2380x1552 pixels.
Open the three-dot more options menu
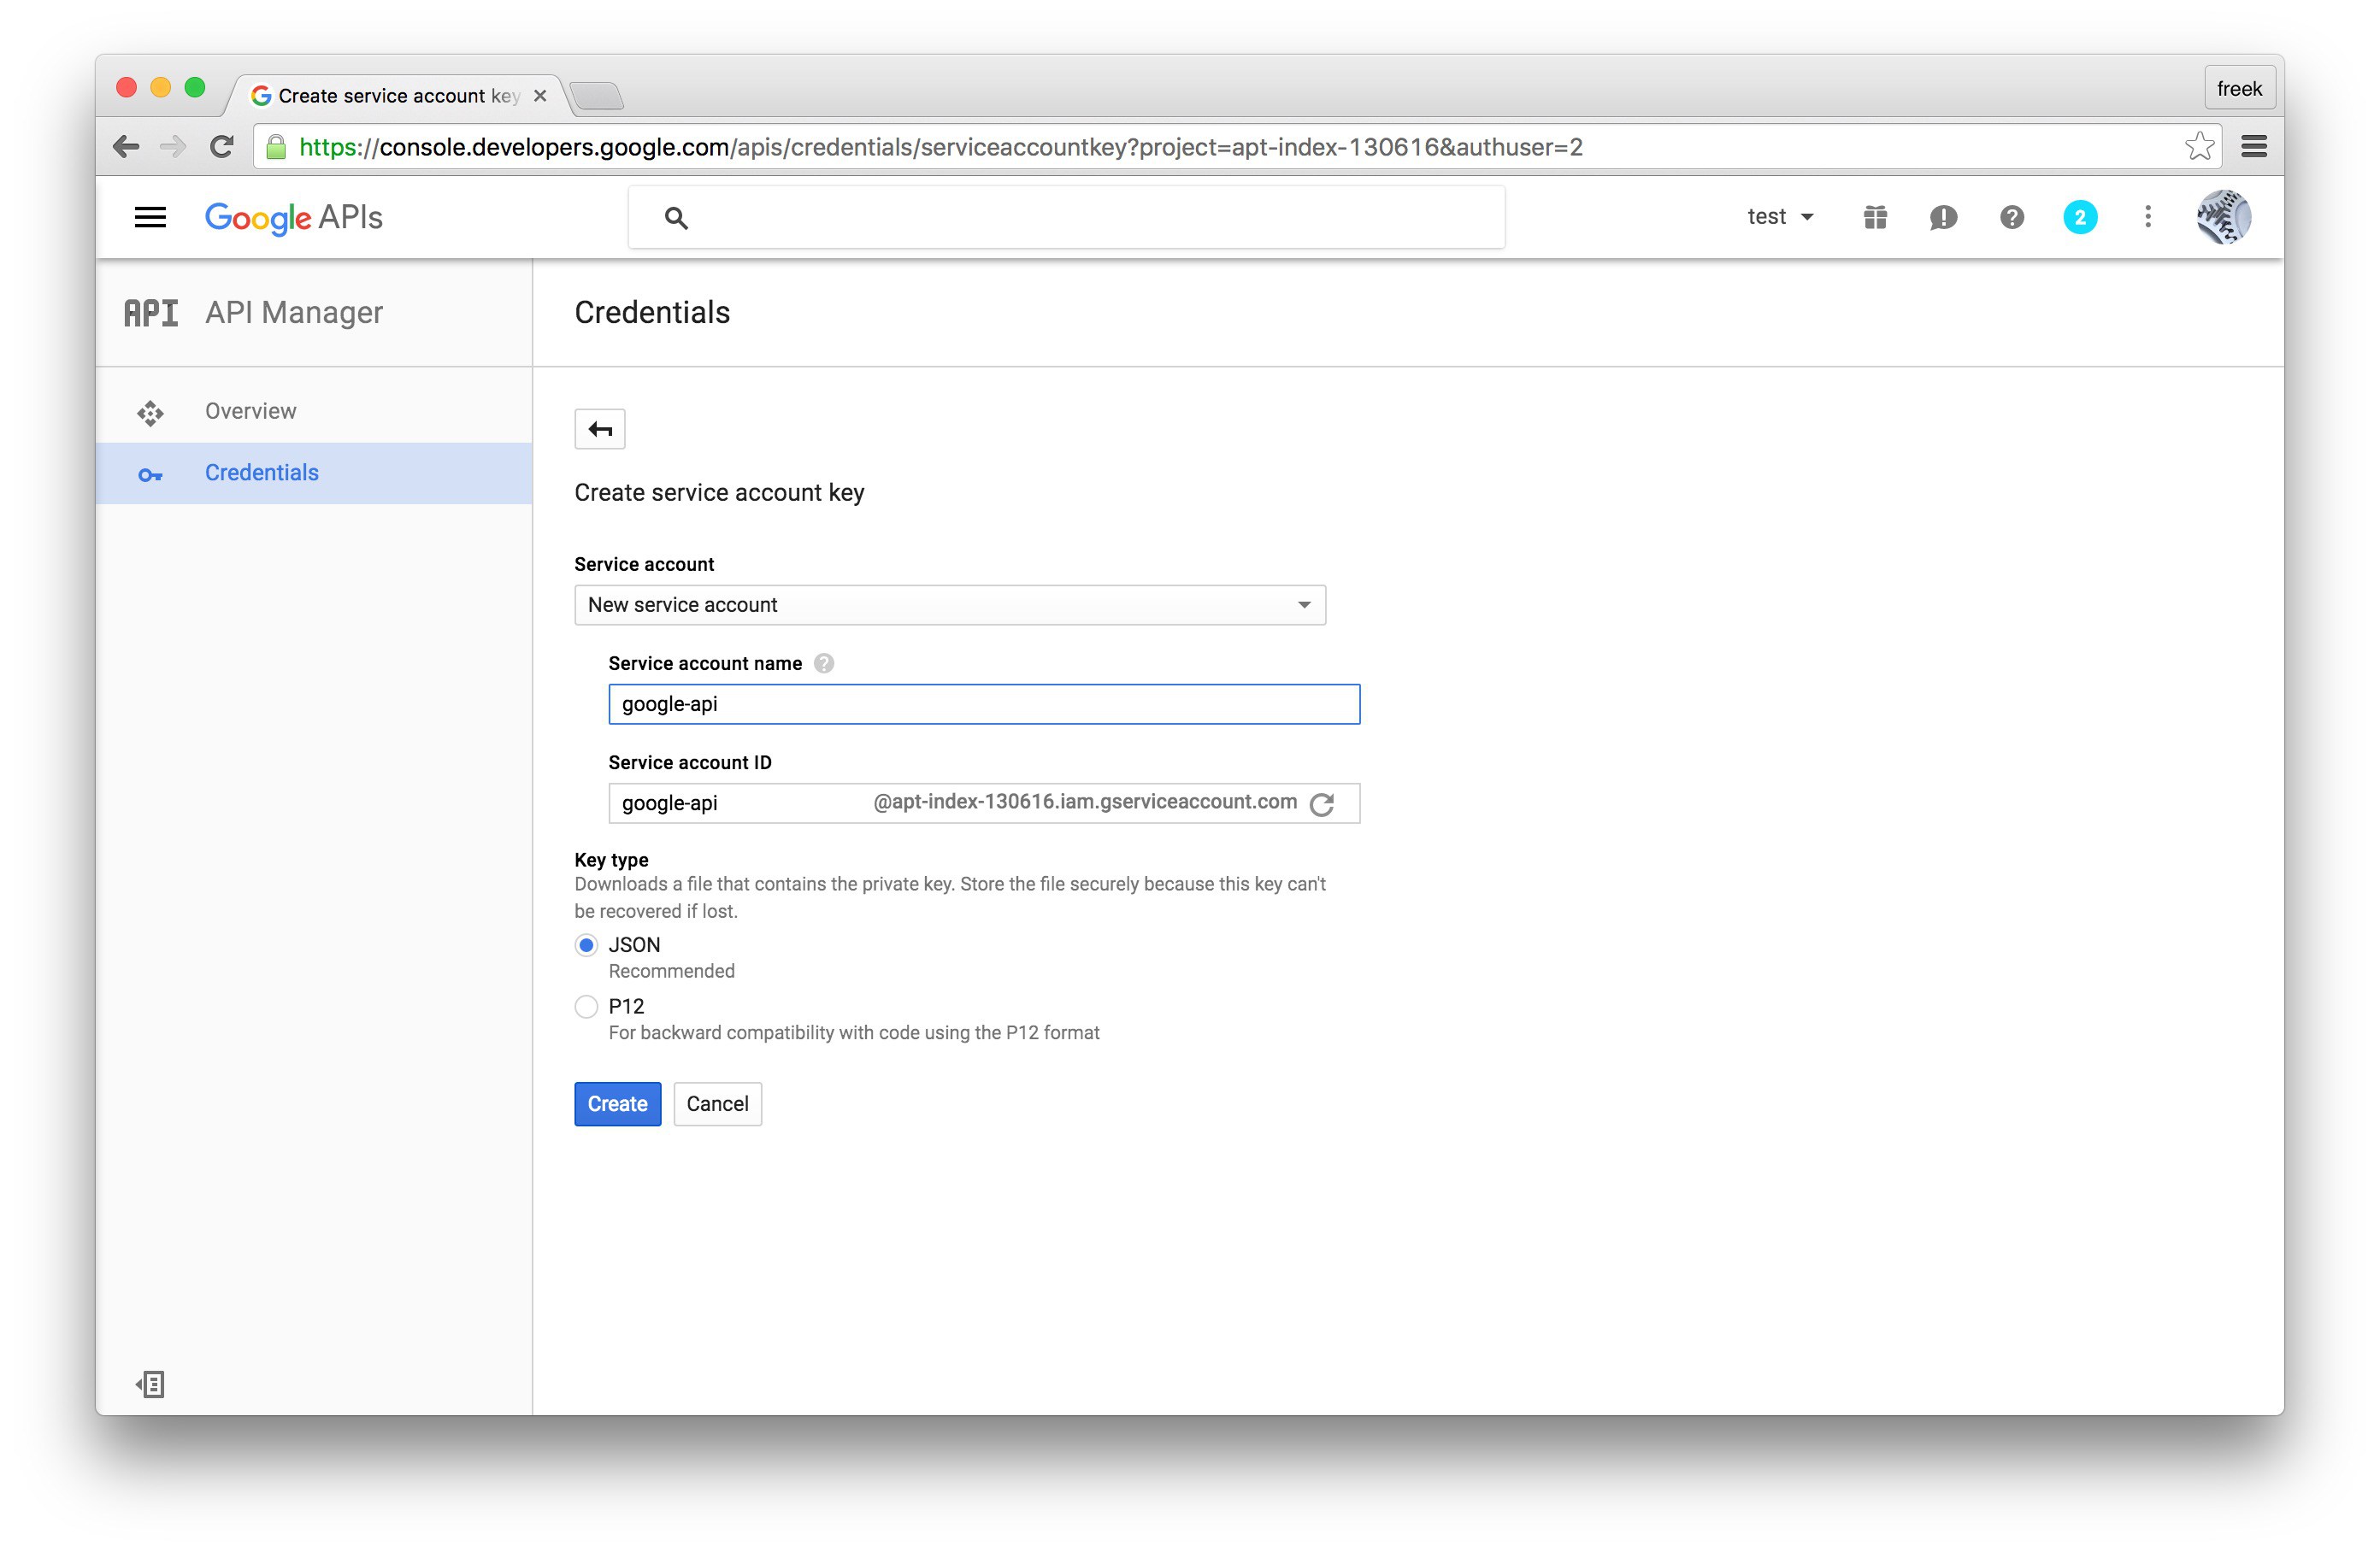(2147, 217)
